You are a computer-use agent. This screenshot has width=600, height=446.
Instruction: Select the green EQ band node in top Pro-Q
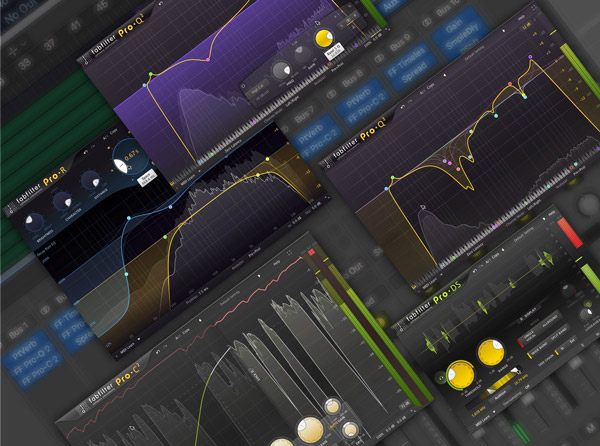coord(150,73)
